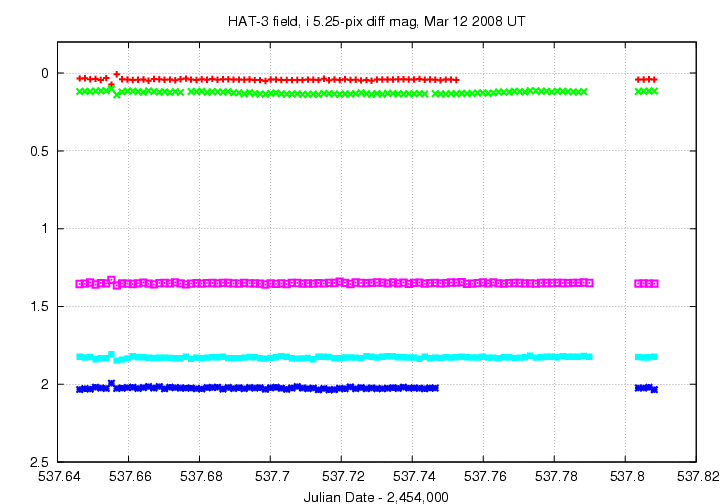This screenshot has height=504, width=720.
Task: Click the x-axis tick label 537.64
Action: [59, 477]
